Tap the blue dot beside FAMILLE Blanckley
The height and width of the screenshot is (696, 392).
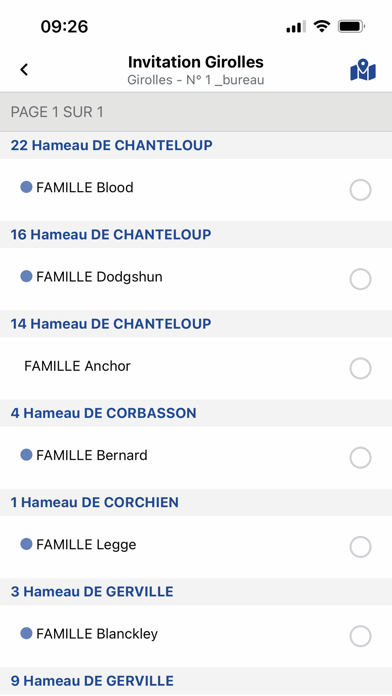tap(26, 633)
